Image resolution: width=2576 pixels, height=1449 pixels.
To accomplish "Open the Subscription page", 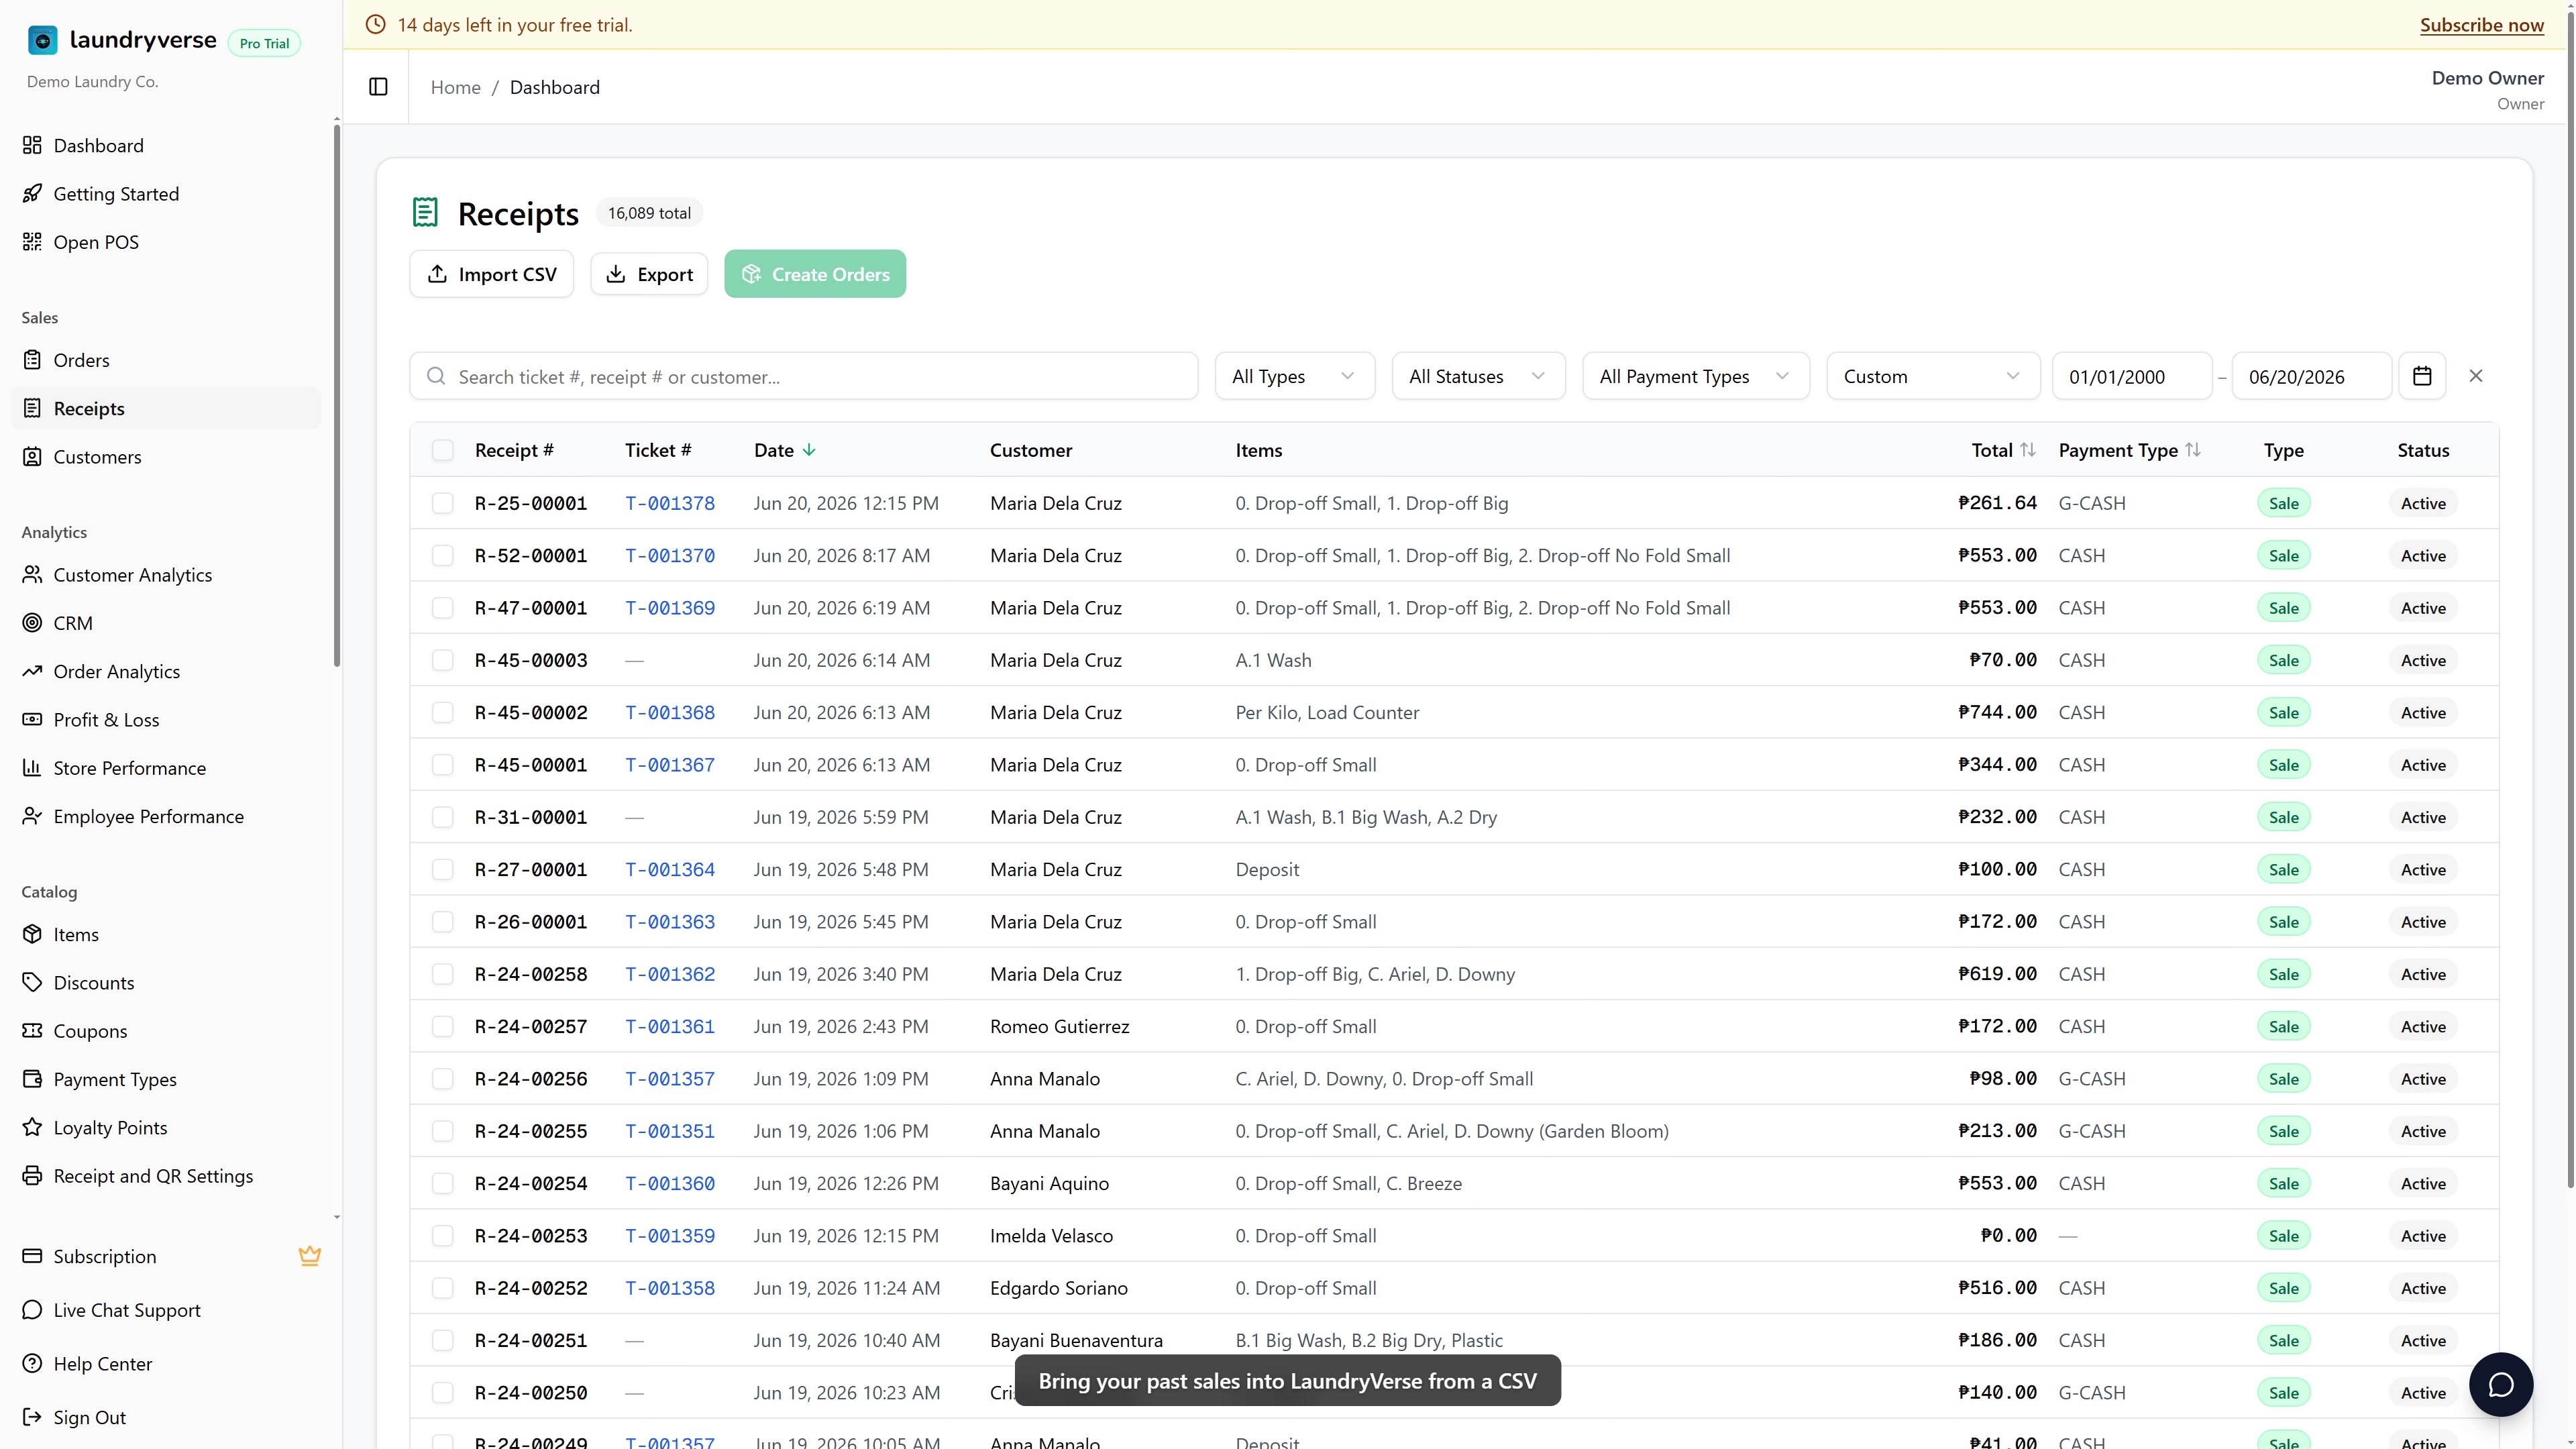I will point(166,1256).
